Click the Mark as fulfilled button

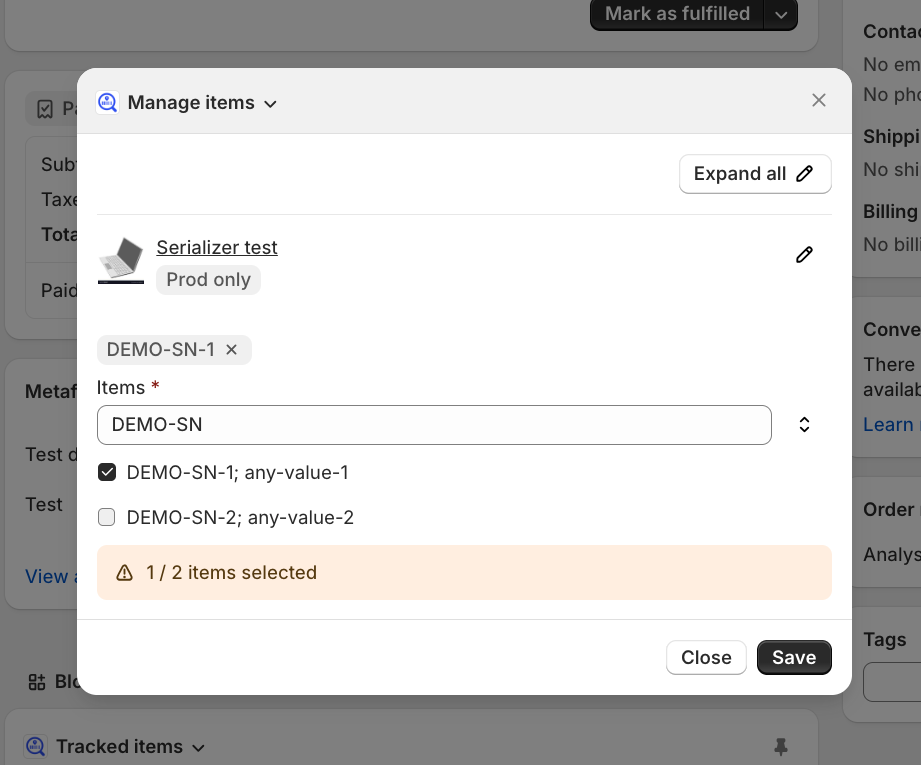tap(677, 14)
